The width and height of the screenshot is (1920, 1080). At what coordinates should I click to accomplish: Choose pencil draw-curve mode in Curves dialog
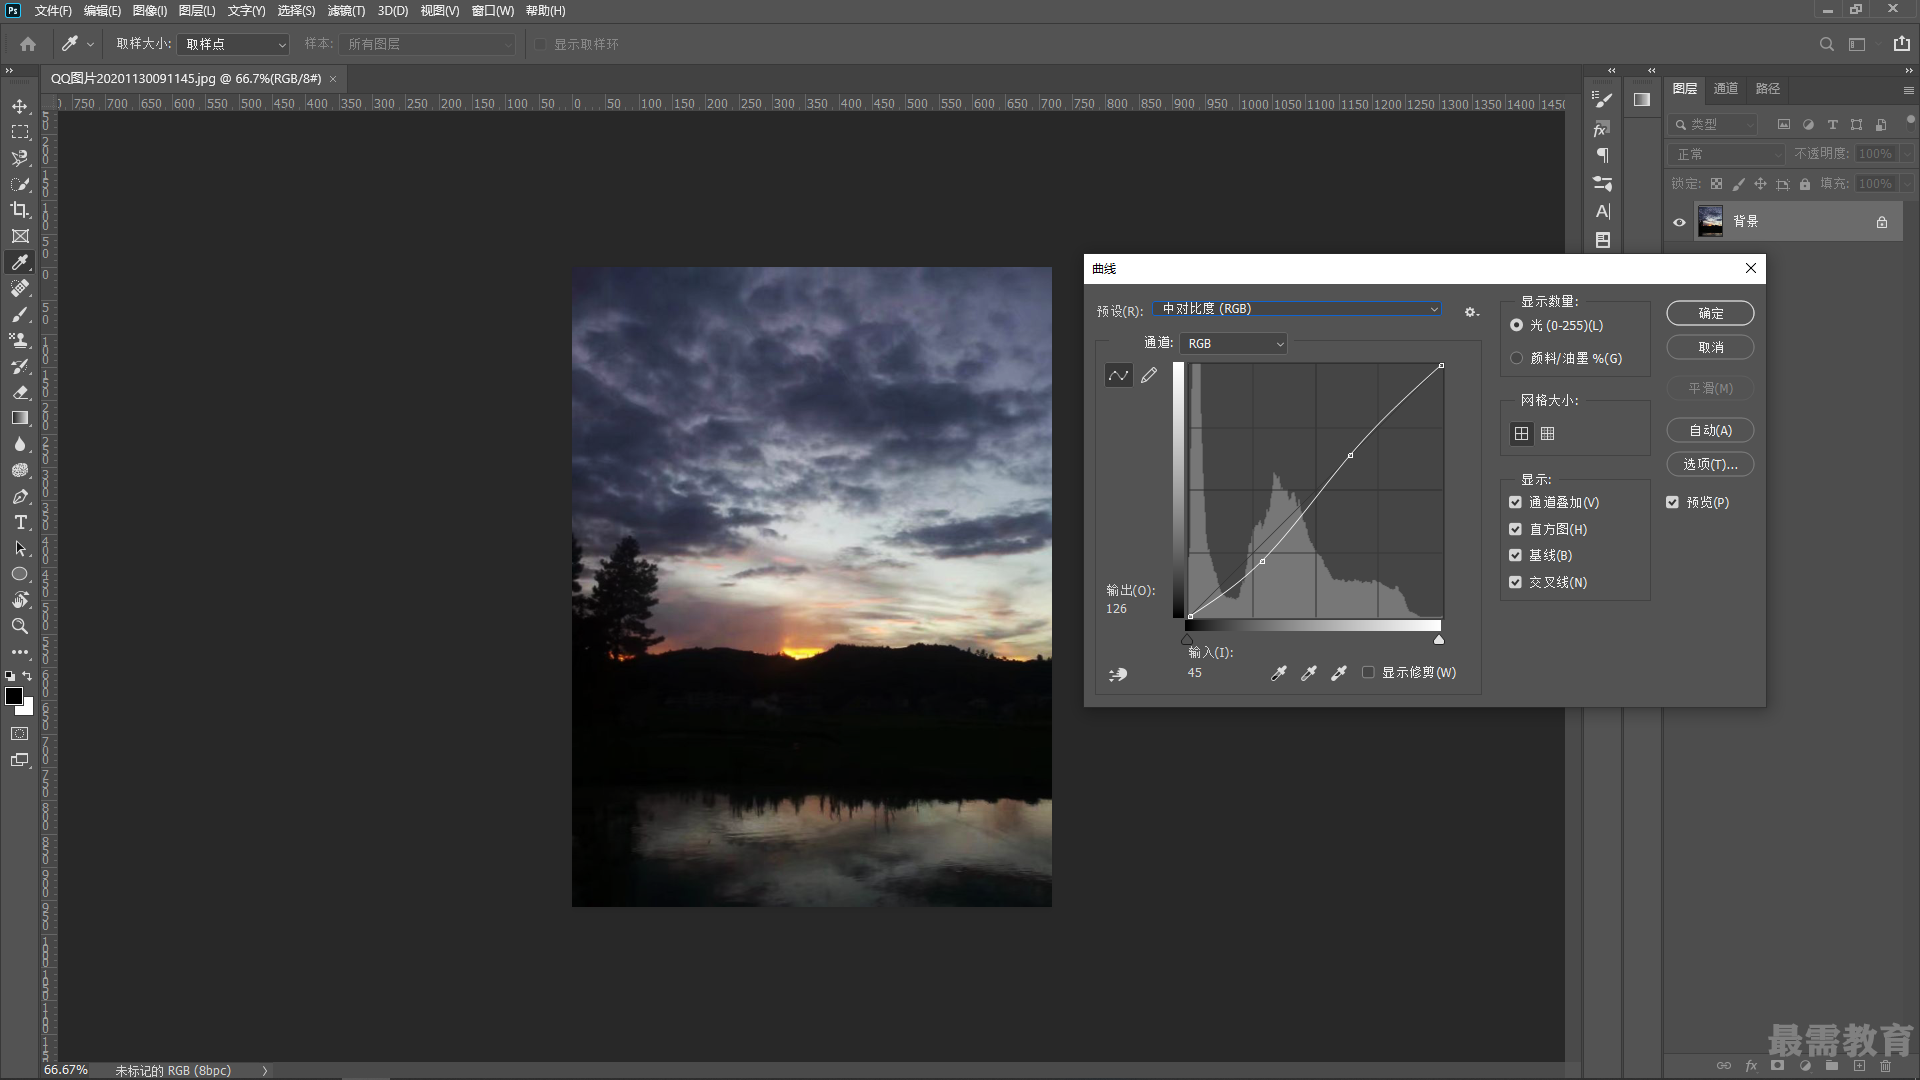pos(1149,375)
